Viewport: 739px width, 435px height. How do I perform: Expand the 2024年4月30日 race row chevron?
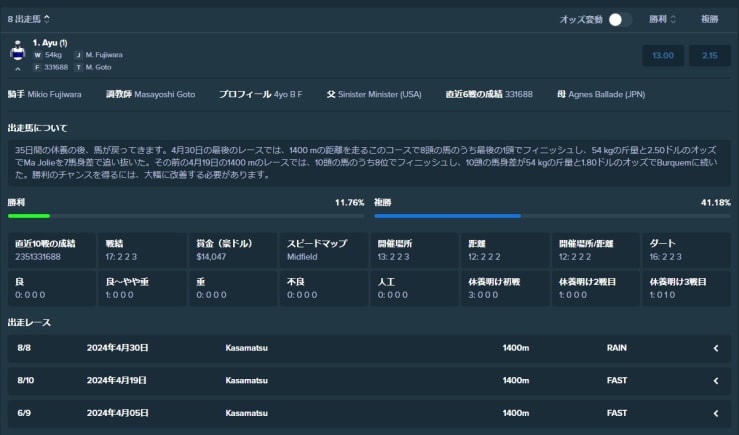(715, 348)
